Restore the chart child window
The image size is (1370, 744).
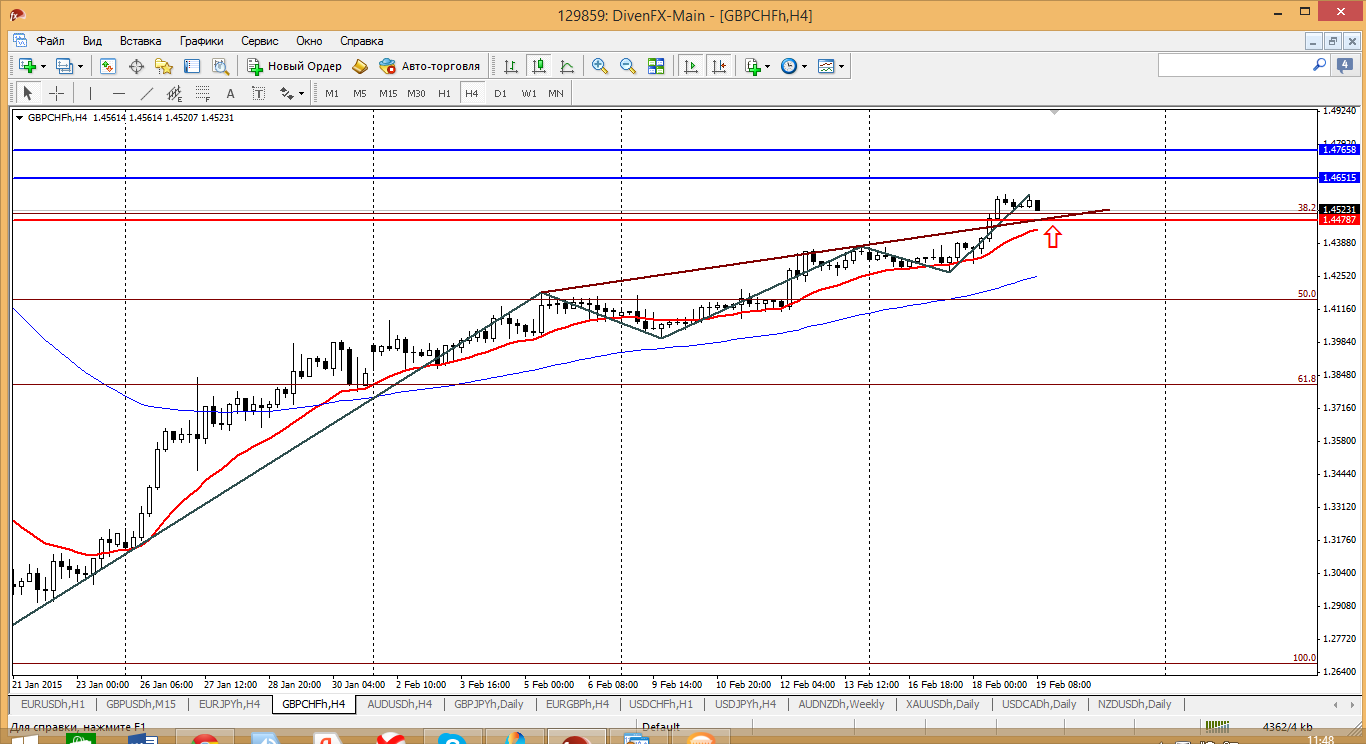(x=1331, y=41)
